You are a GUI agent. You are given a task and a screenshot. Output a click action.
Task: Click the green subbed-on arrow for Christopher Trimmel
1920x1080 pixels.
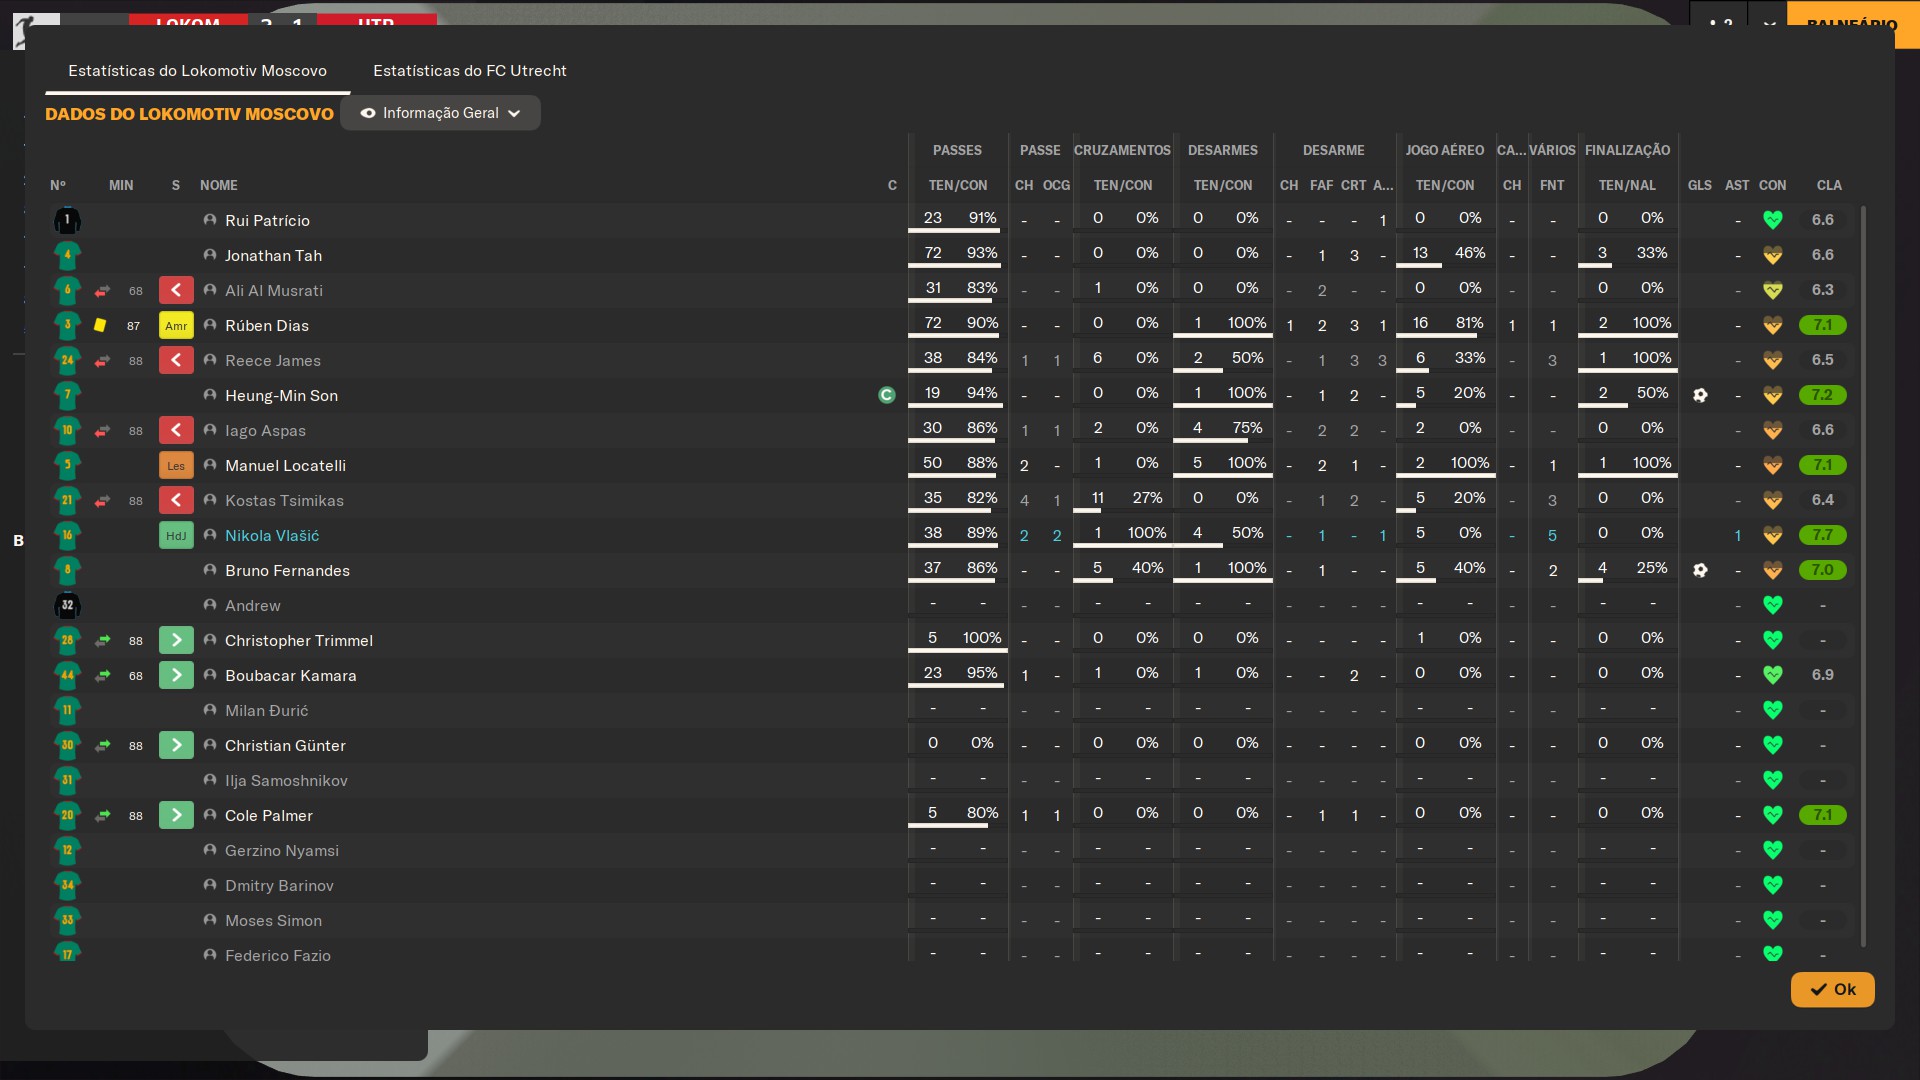click(x=176, y=640)
